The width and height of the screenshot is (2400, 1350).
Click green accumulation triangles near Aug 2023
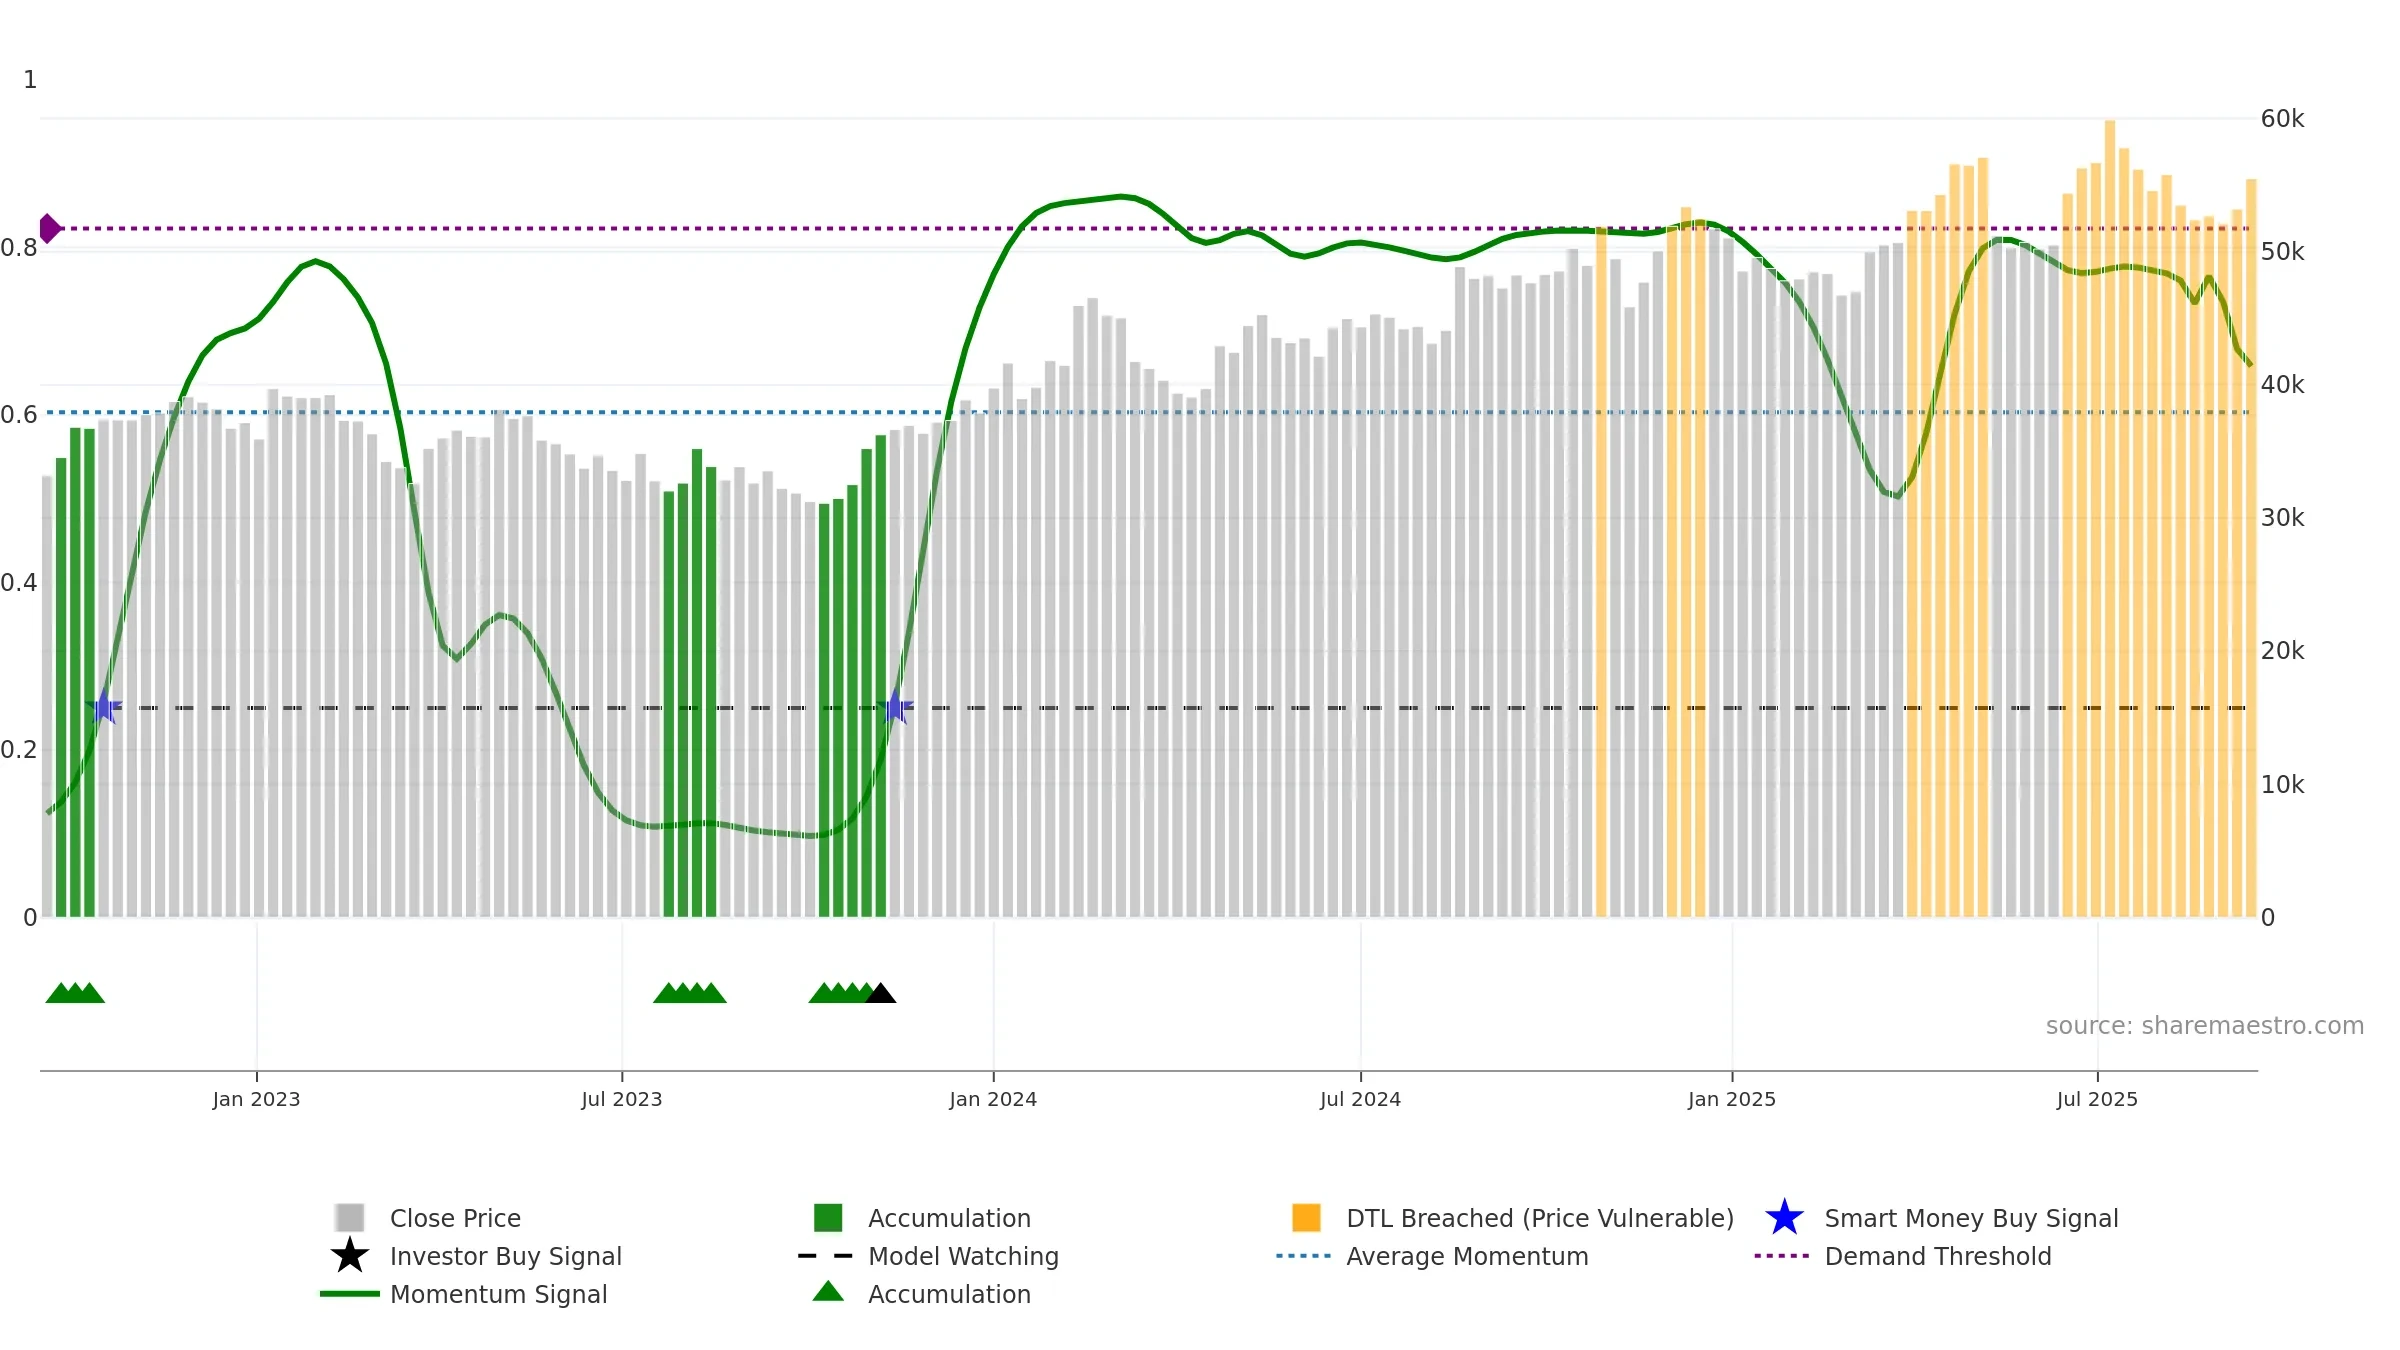(x=690, y=994)
